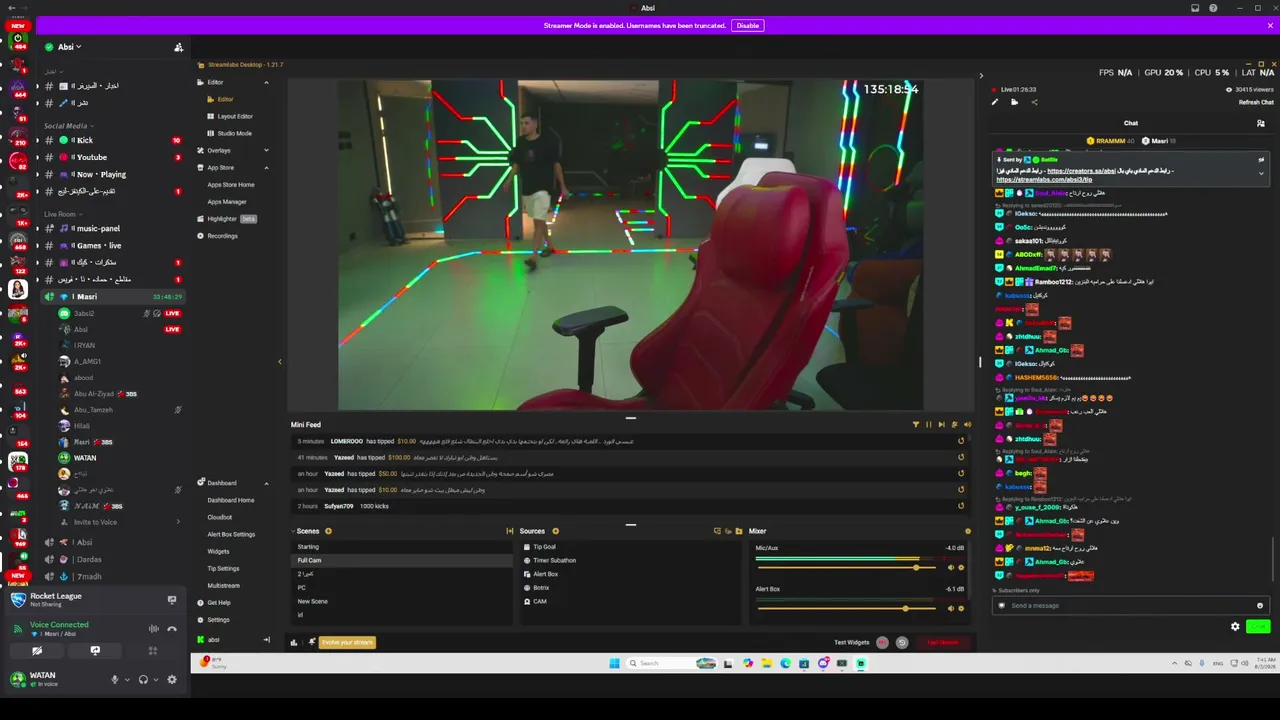
Task: Replay the Sufyan709 1000 kicks alert
Action: tap(961, 506)
